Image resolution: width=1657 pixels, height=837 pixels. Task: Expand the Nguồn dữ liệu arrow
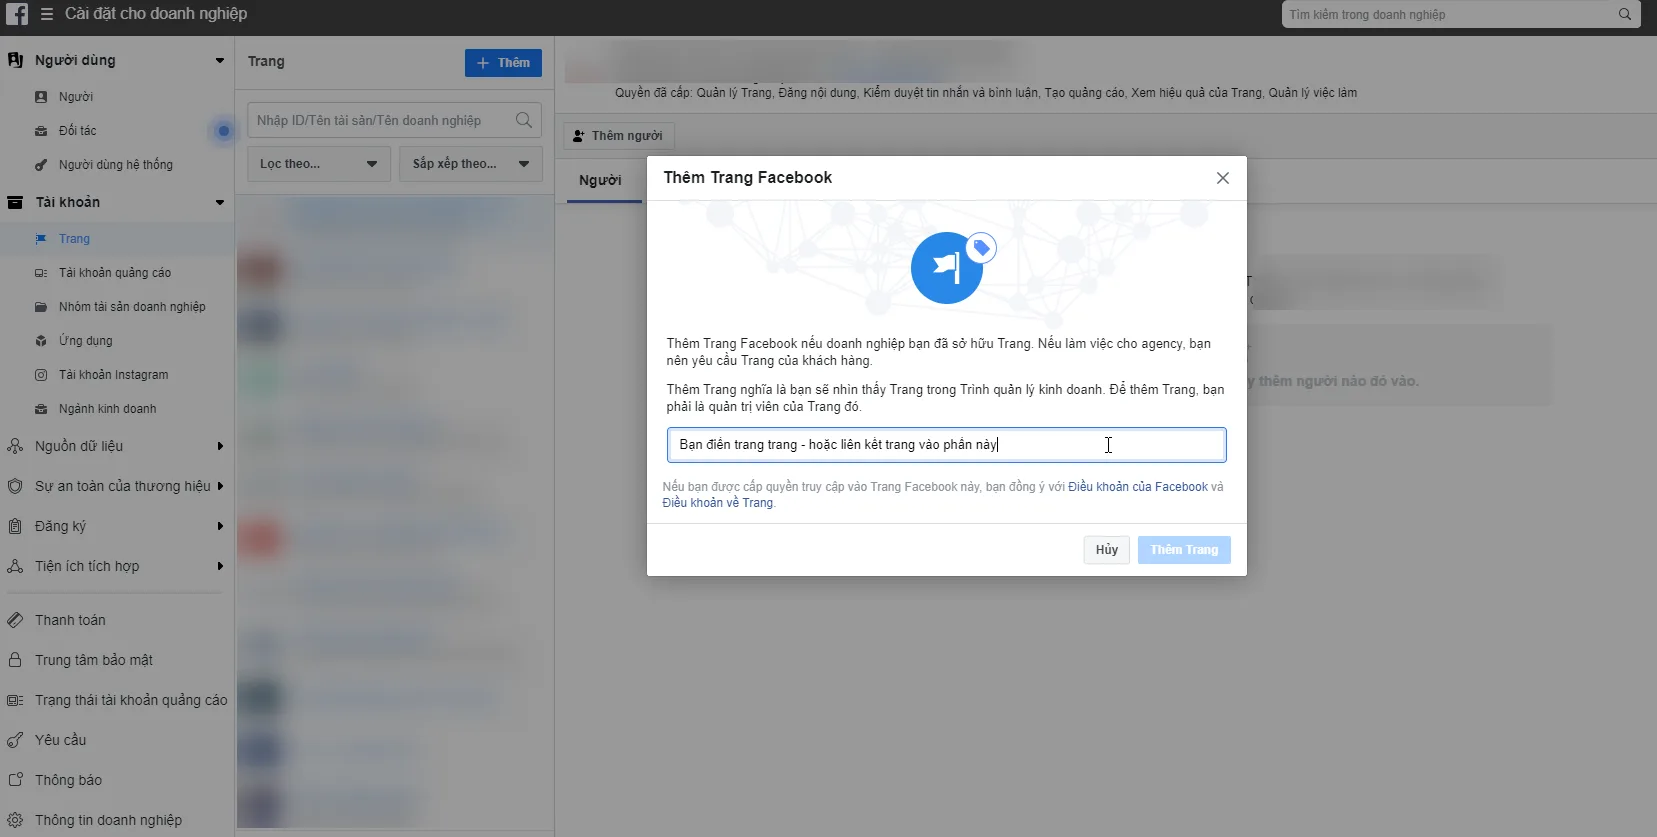pos(220,446)
